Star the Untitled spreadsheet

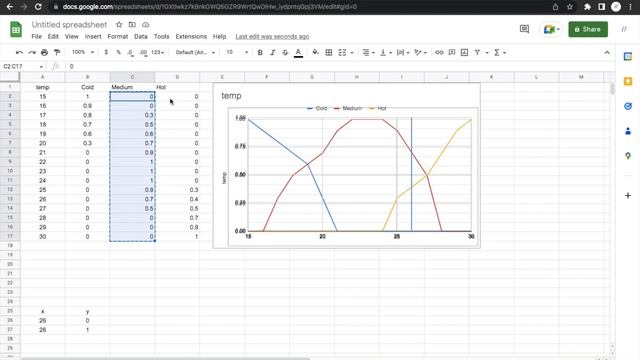tap(119, 24)
